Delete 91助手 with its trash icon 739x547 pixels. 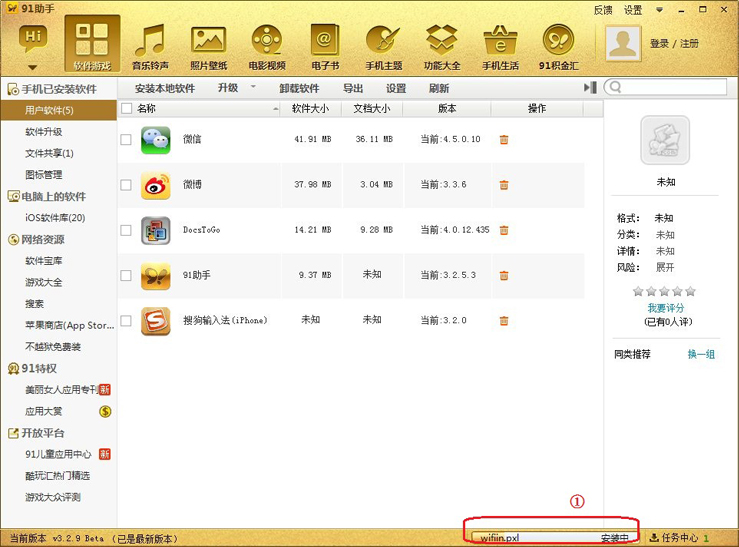coord(504,275)
